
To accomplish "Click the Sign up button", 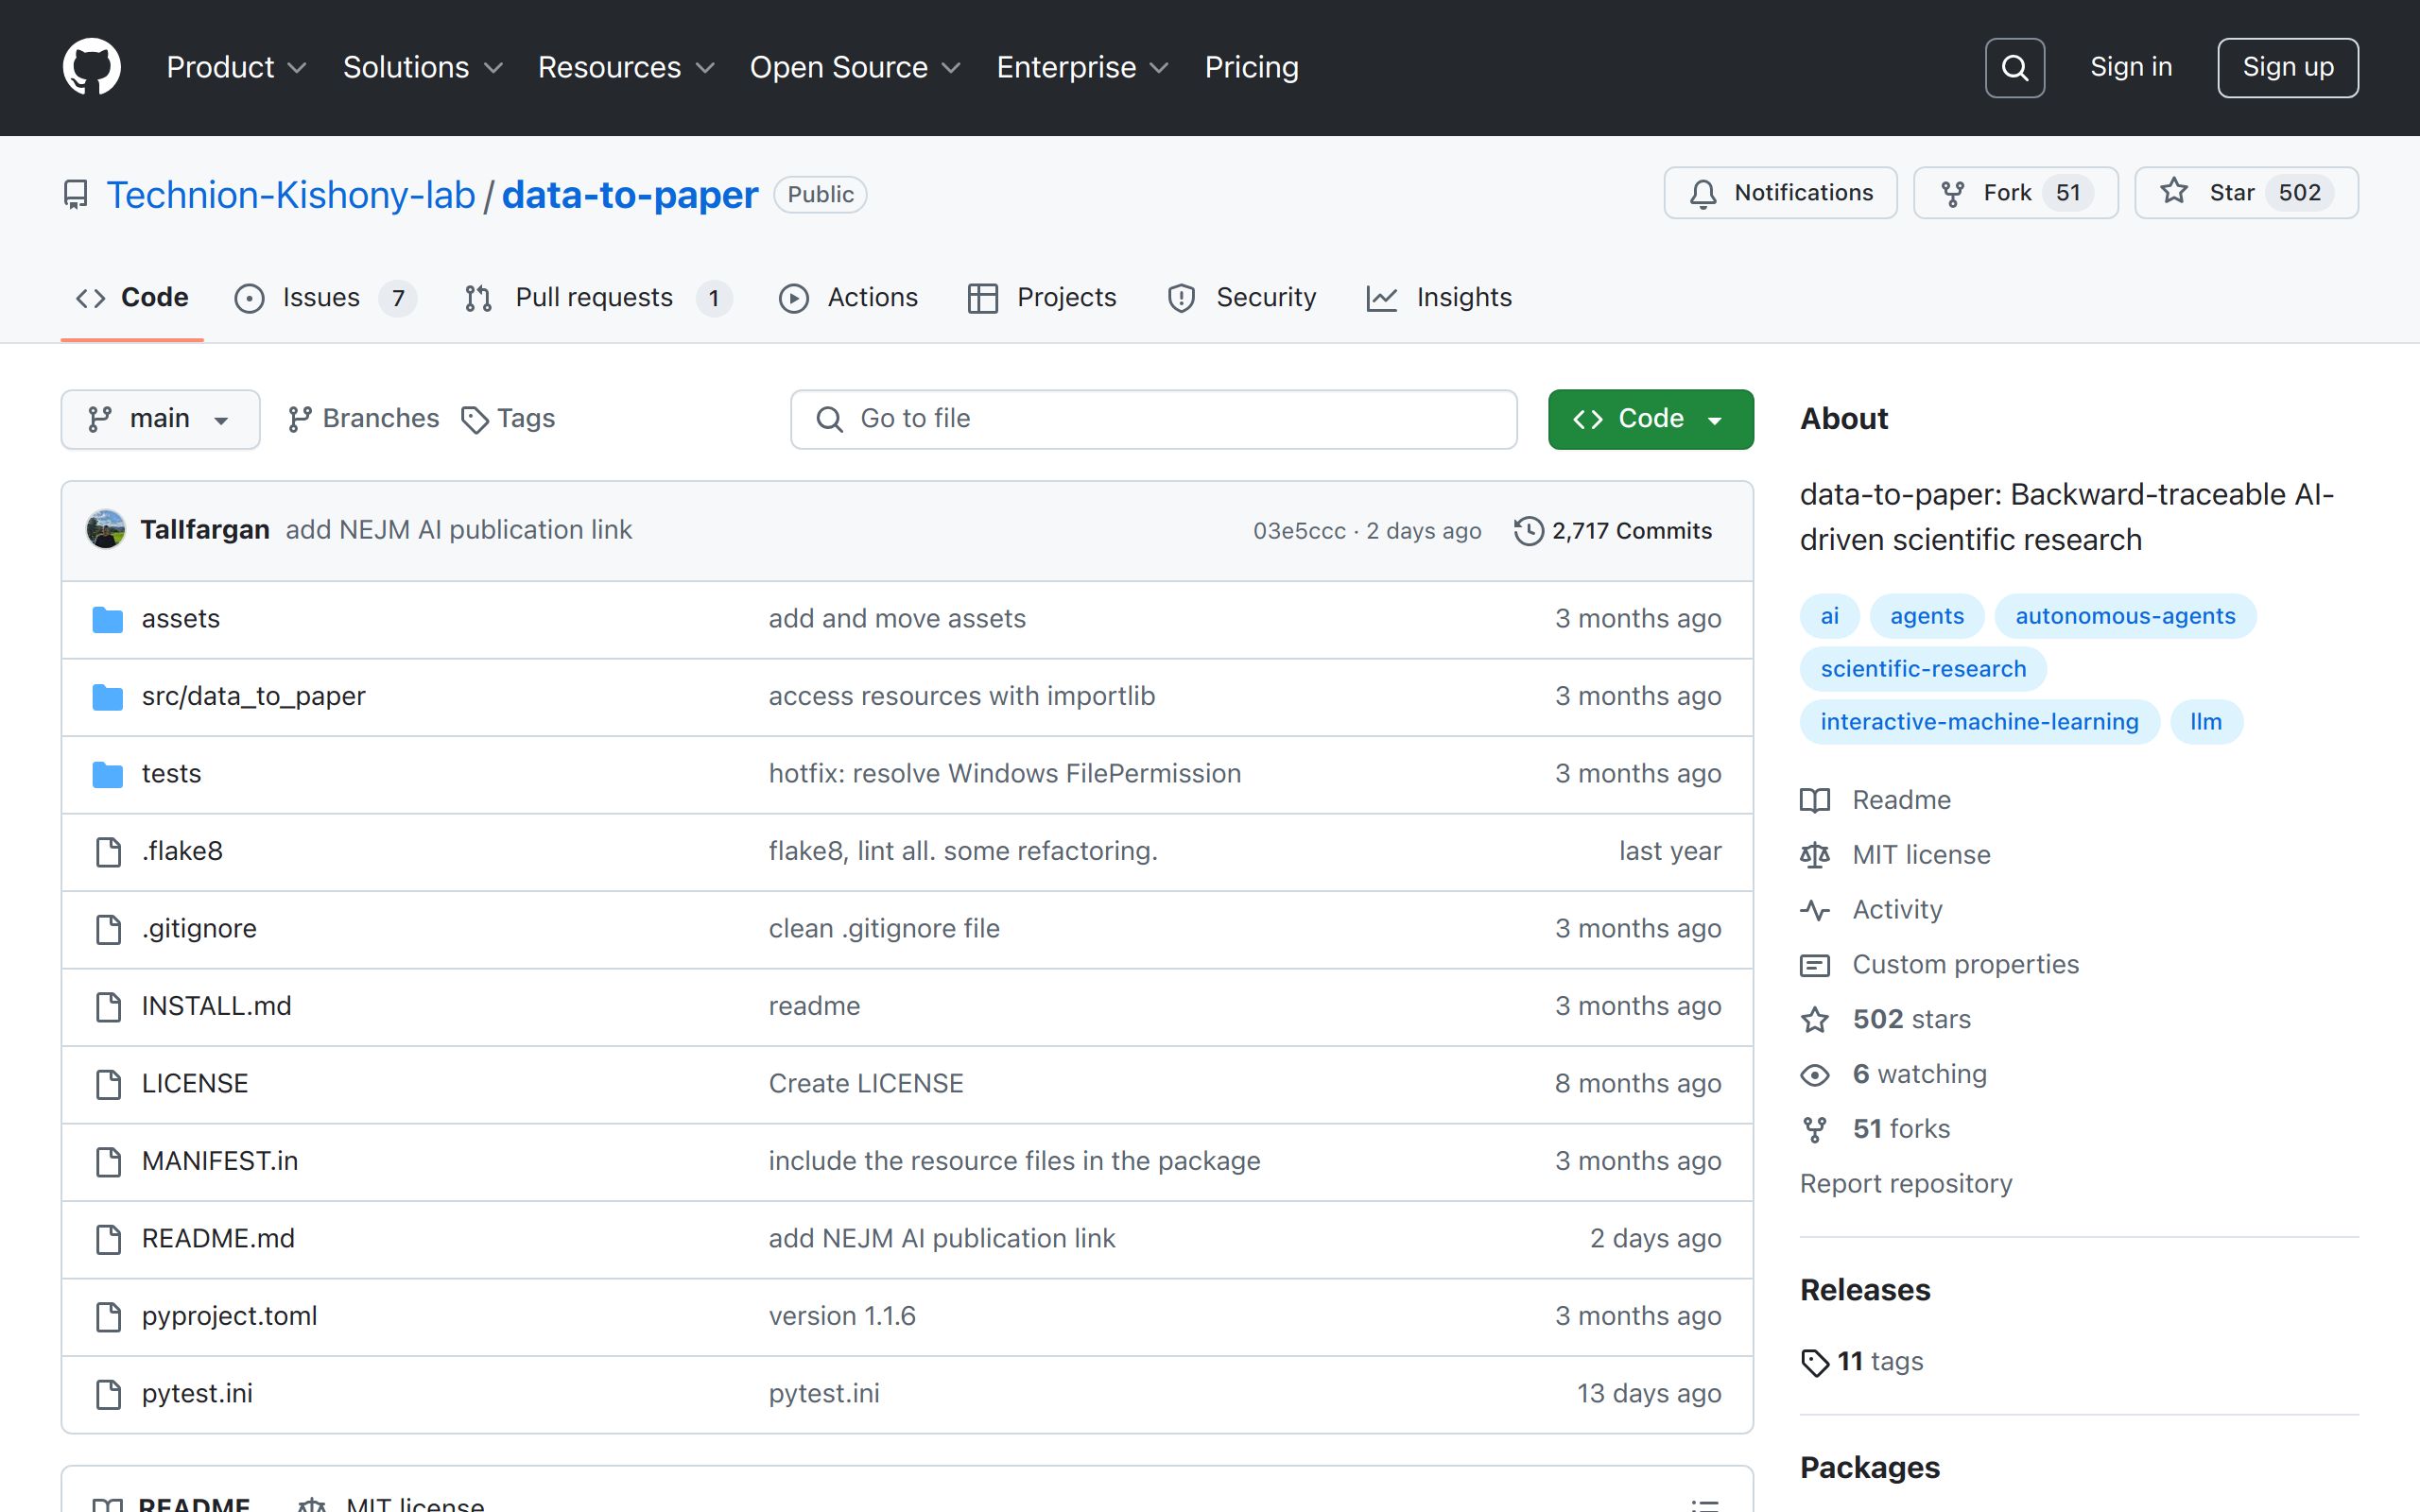I will point(2287,67).
